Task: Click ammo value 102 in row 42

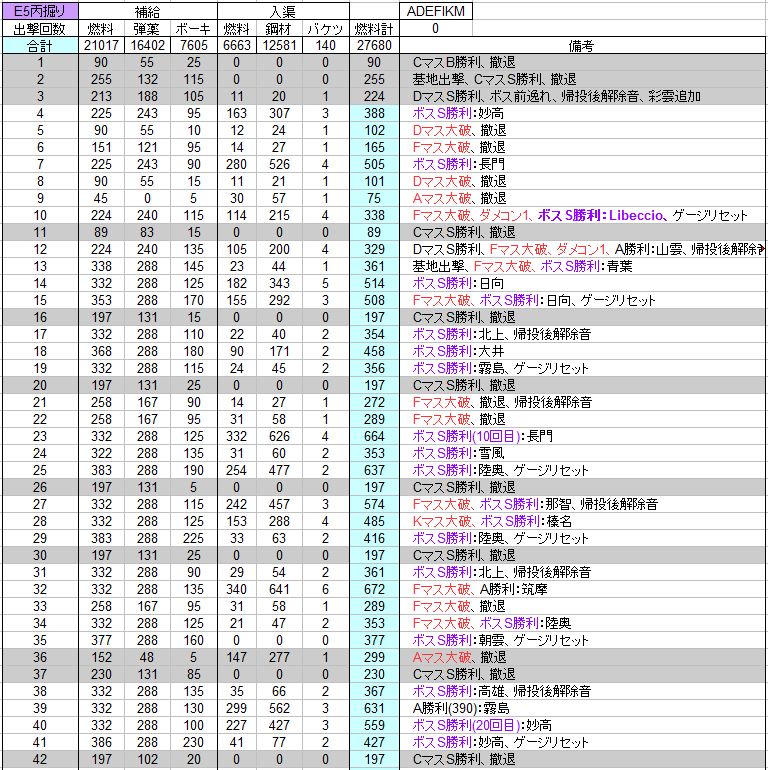Action: point(147,759)
